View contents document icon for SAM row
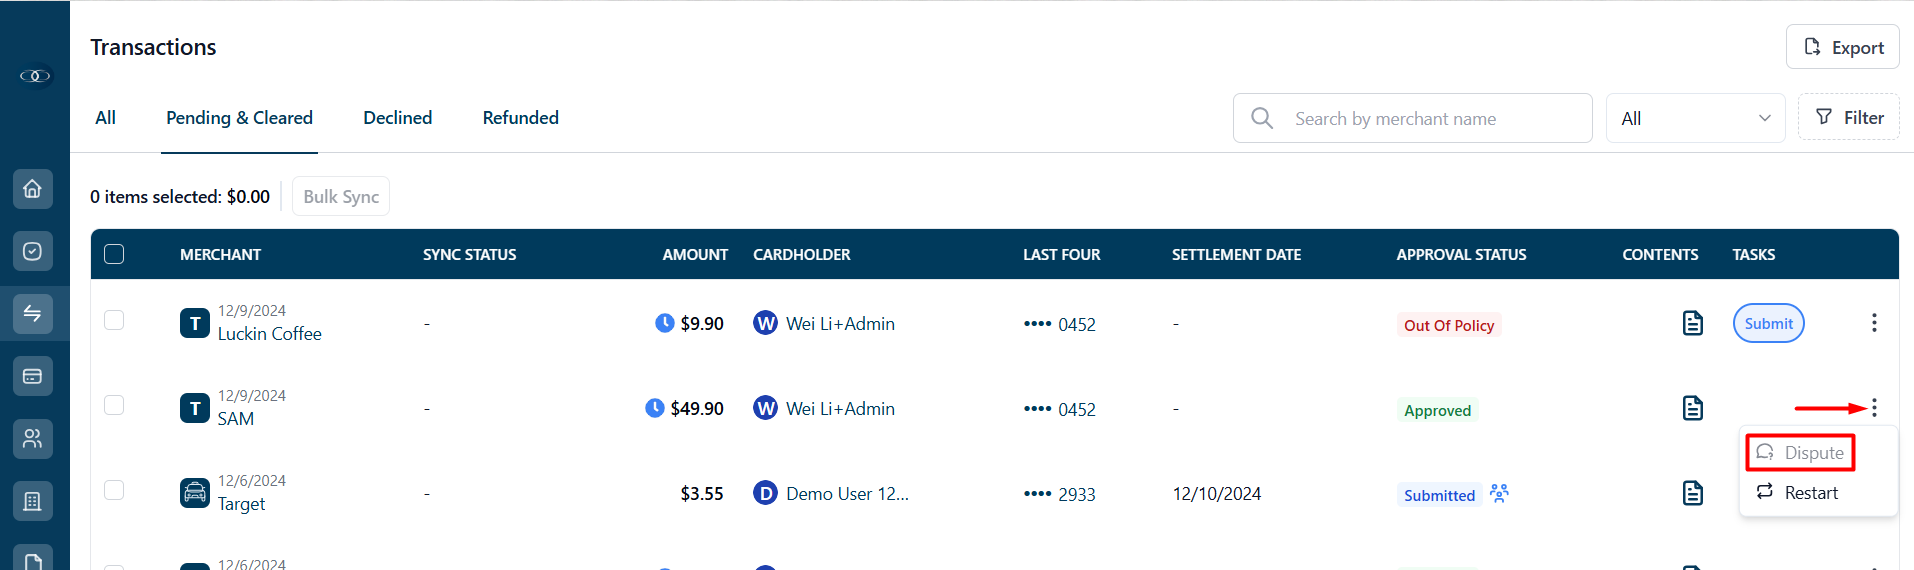Screen dimensions: 1914x570 tap(1692, 408)
